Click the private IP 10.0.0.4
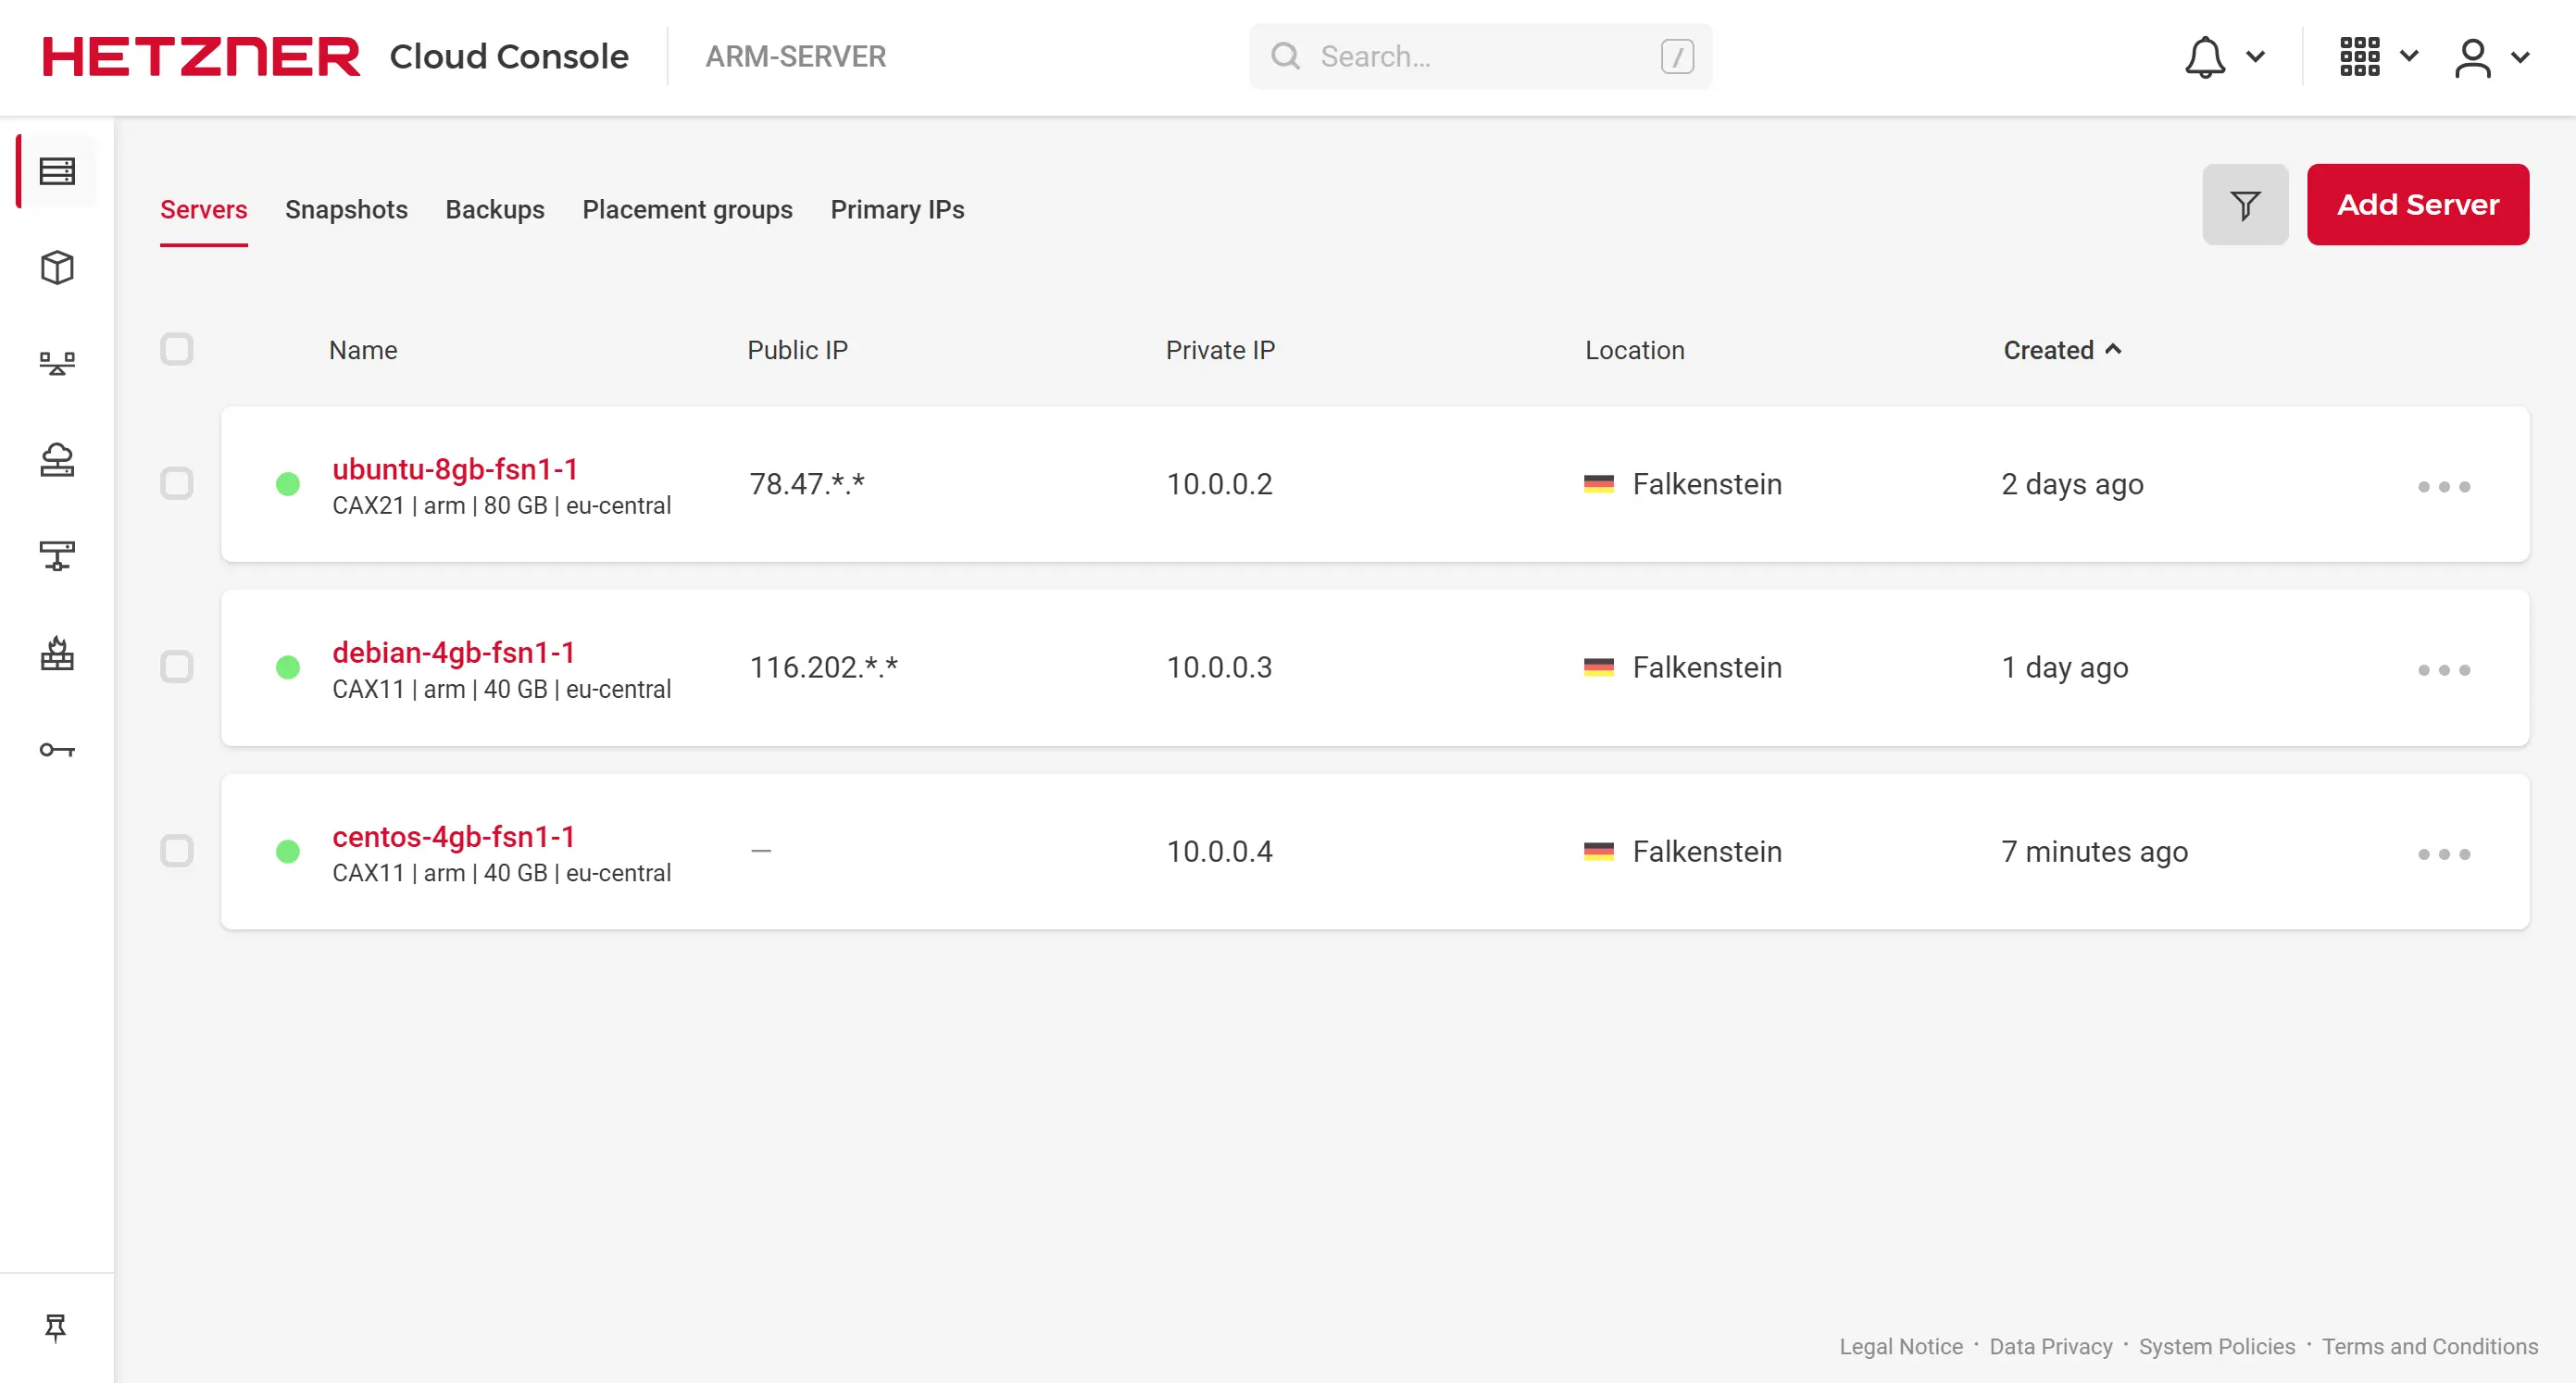Viewport: 2576px width, 1383px height. (x=1219, y=851)
